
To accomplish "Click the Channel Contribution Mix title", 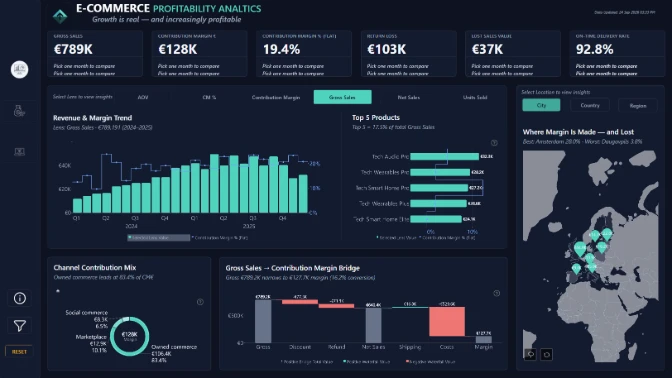I will (95, 267).
